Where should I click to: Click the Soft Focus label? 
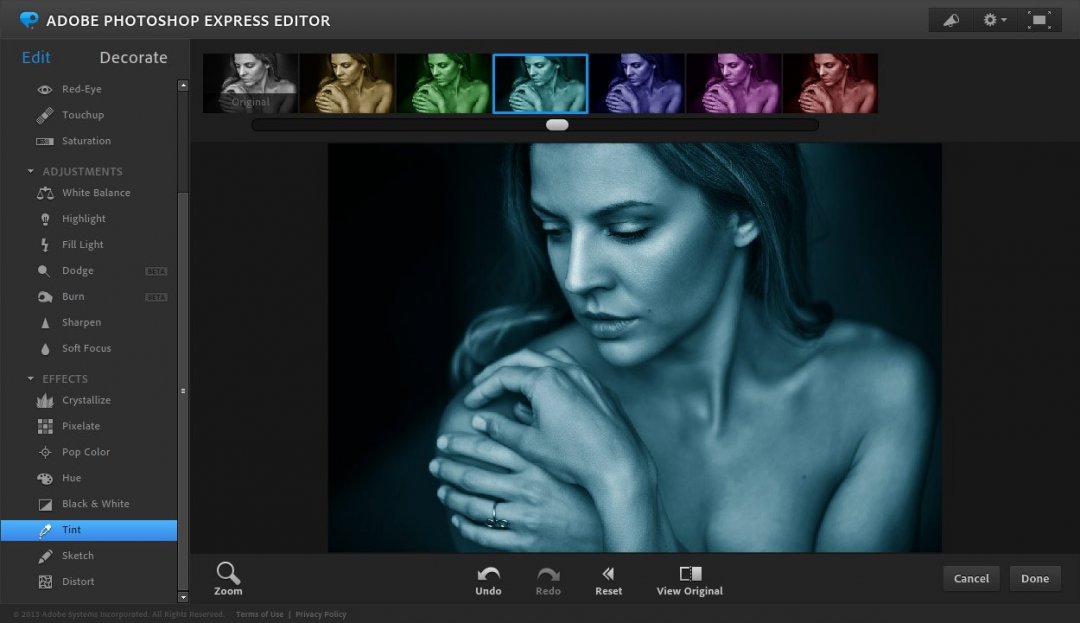pos(86,348)
